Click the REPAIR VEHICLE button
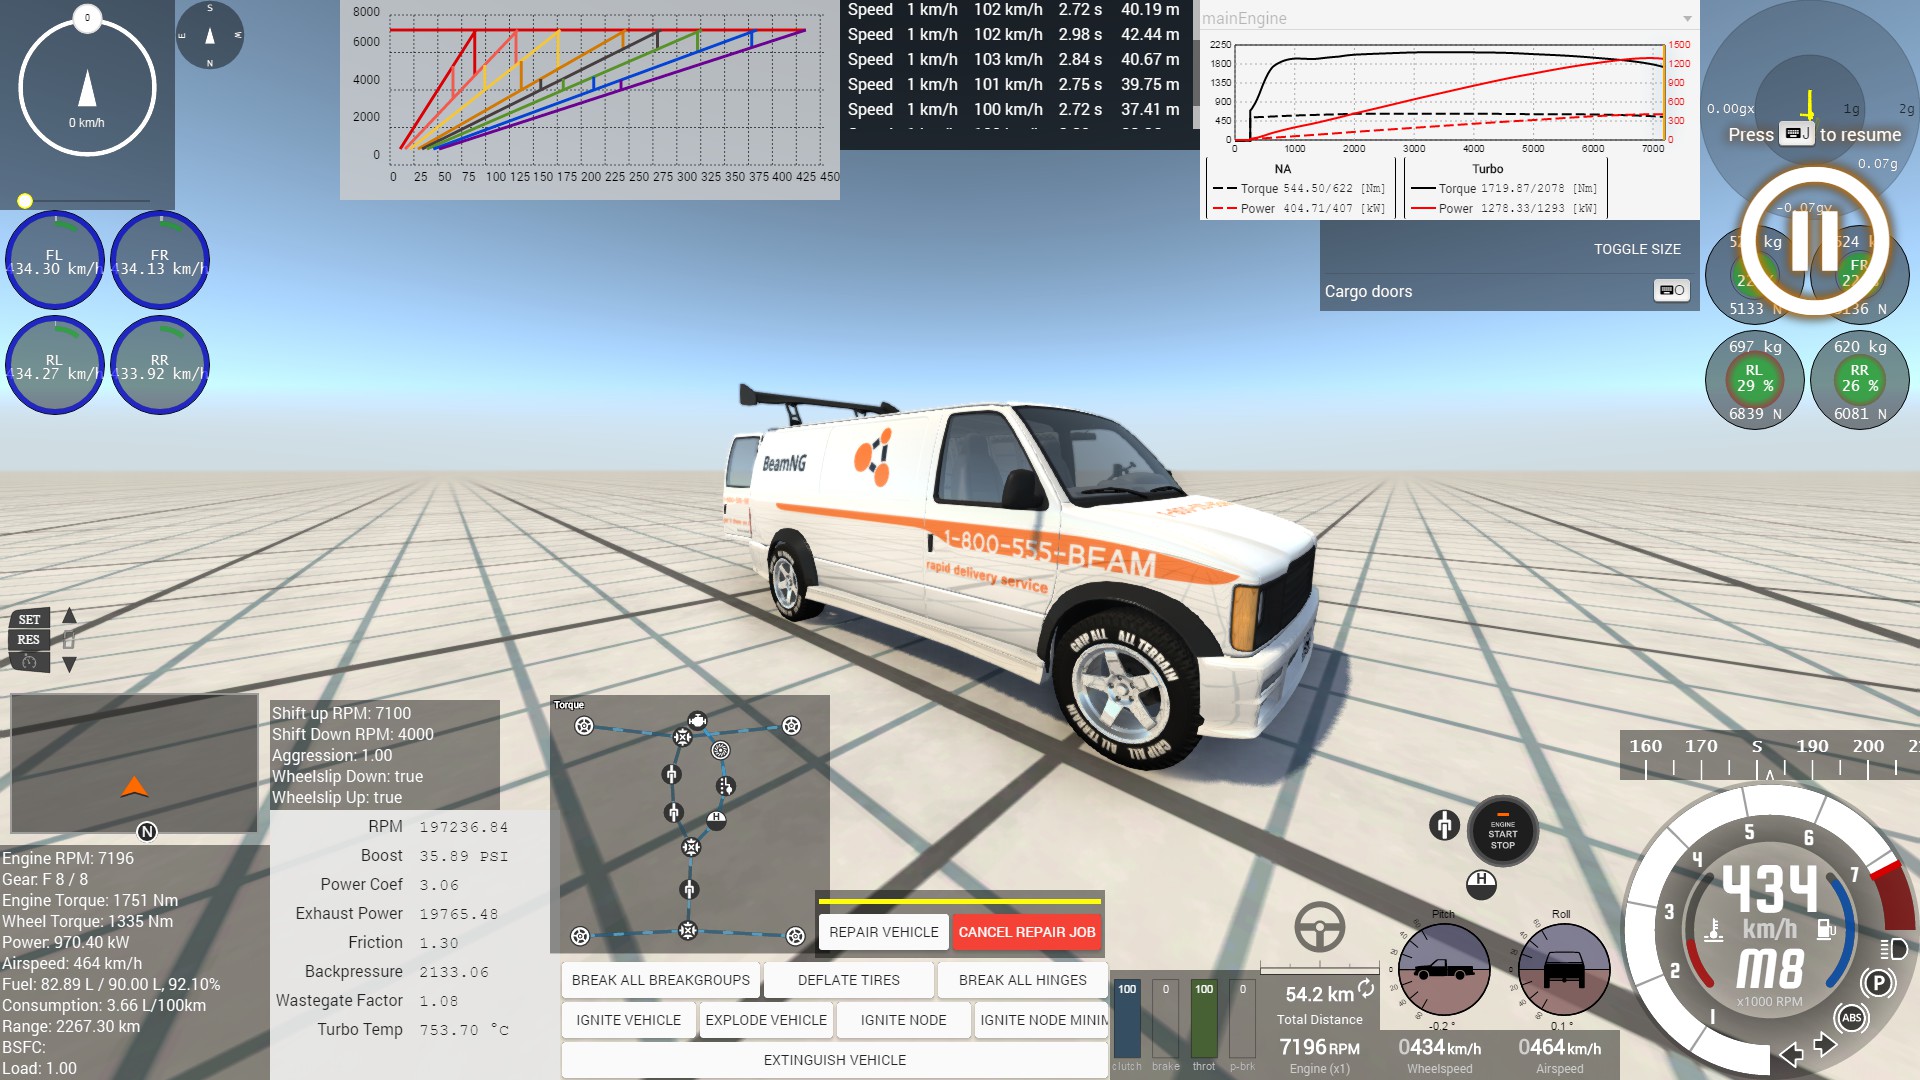 tap(883, 932)
